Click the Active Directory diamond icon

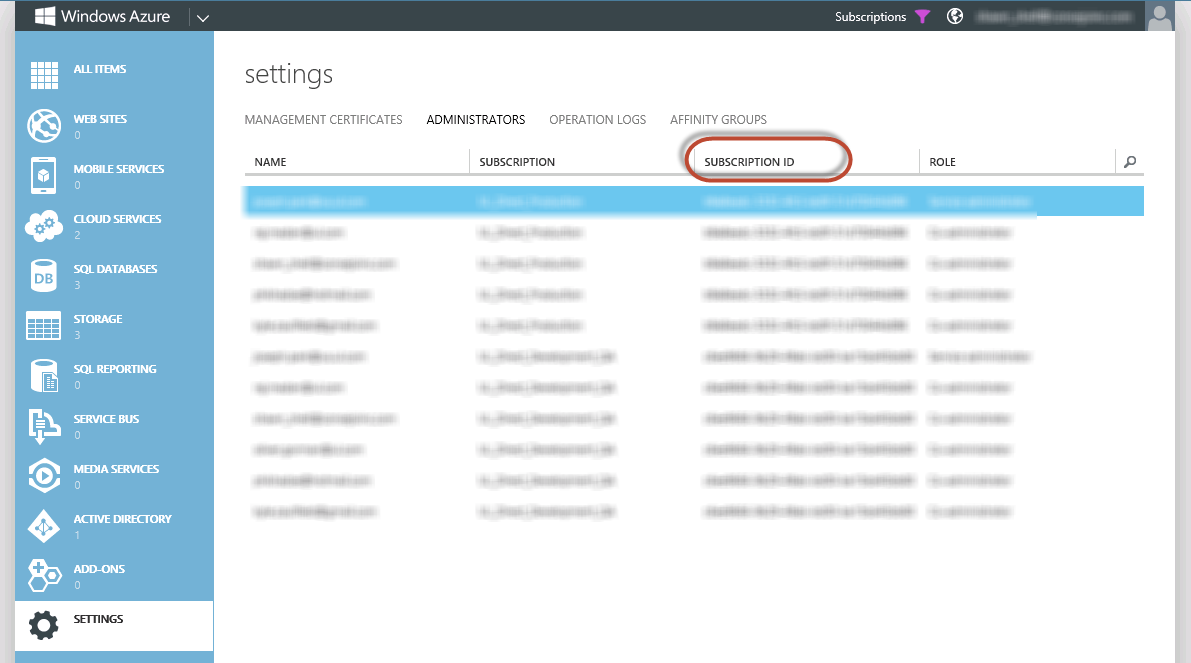click(x=44, y=526)
